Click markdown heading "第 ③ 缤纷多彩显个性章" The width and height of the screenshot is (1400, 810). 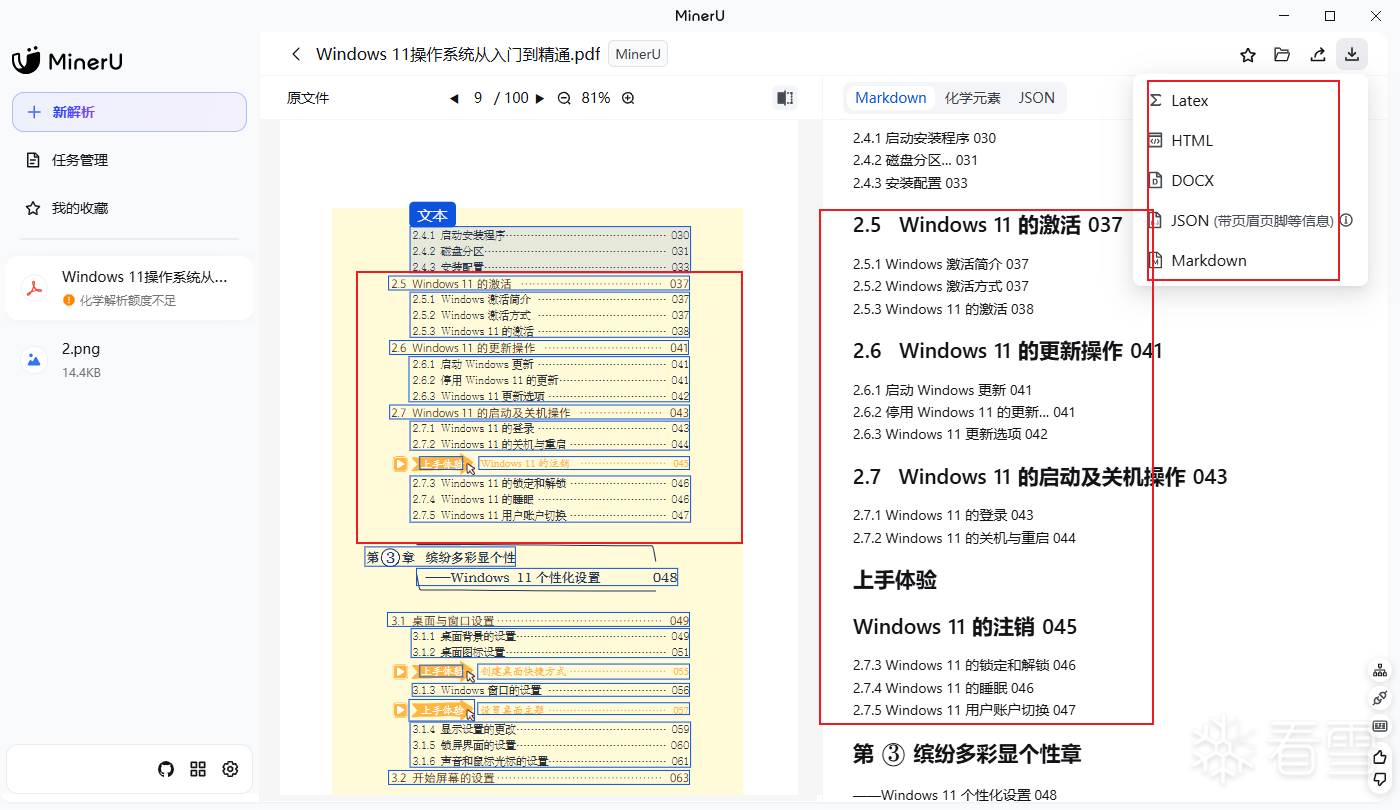point(967,754)
